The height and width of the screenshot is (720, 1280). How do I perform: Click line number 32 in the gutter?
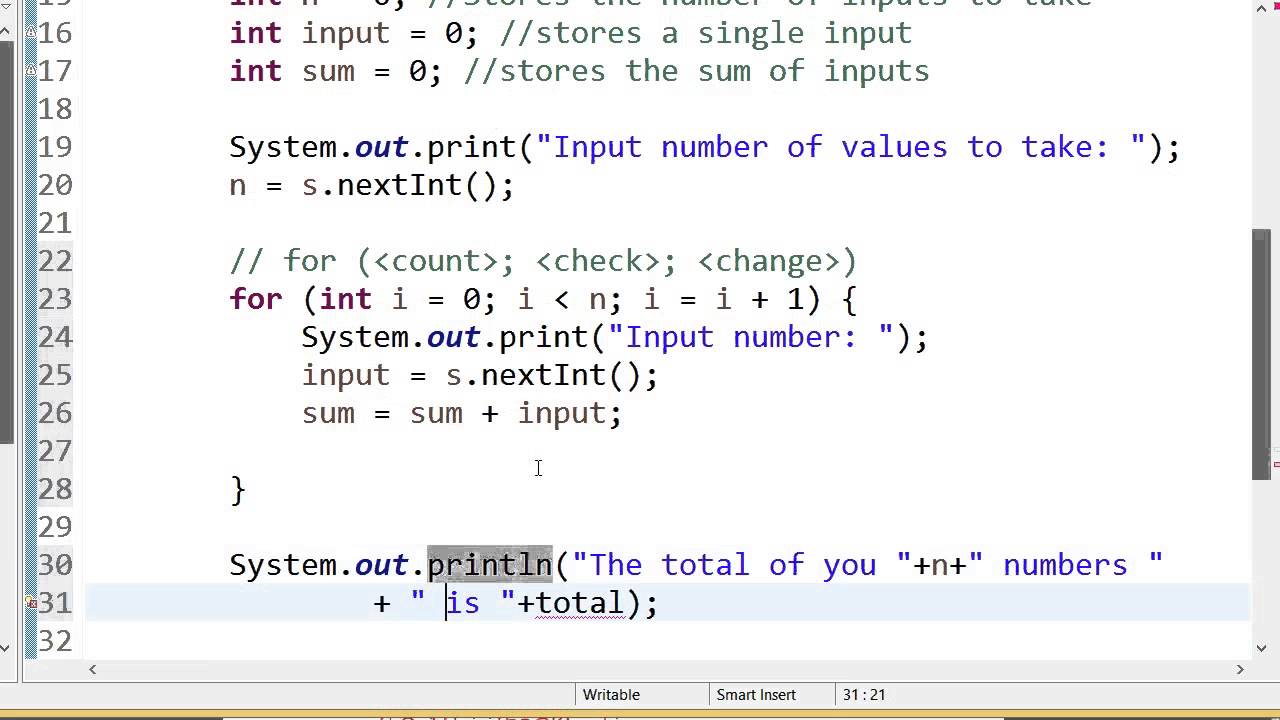(x=55, y=641)
